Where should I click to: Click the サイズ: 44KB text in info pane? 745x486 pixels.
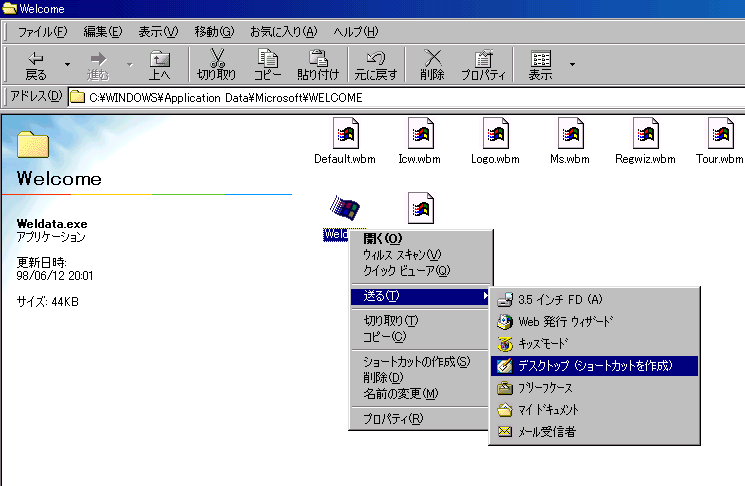[48, 302]
